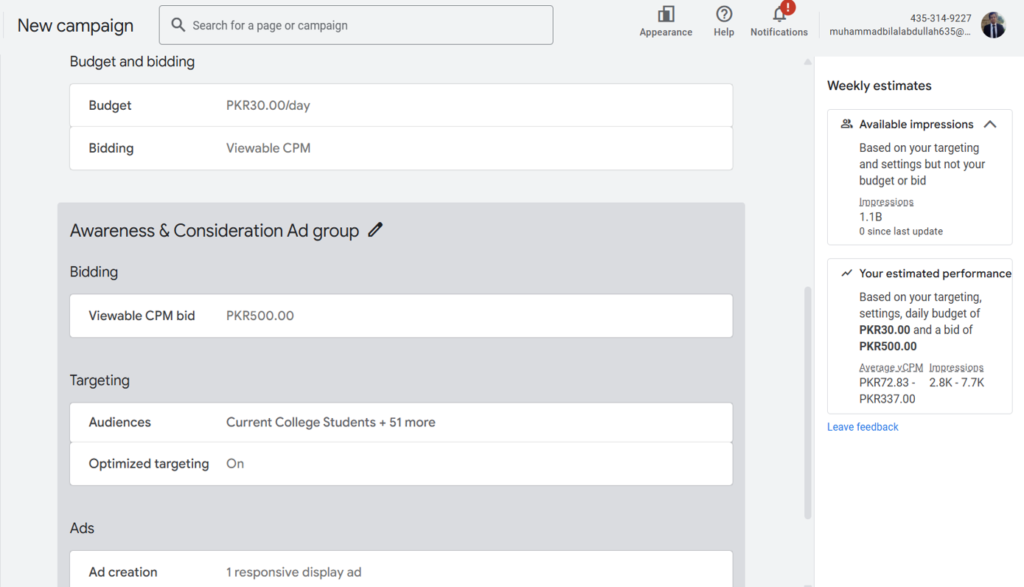Edit ad group name with pencil icon
The image size is (1024, 587).
[x=375, y=230]
